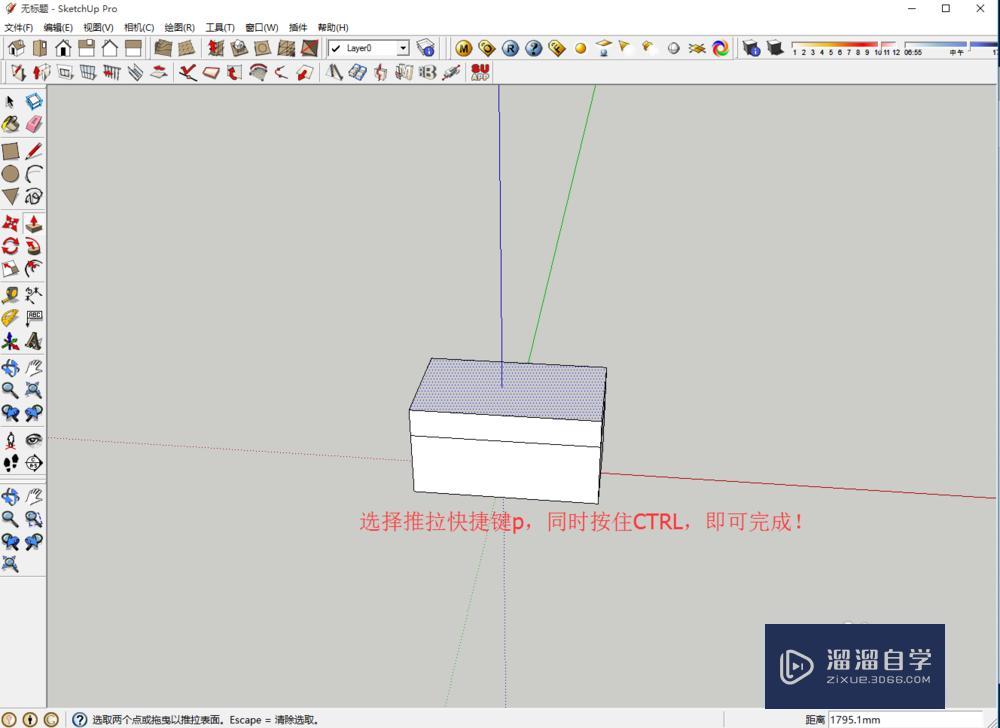1000x728 pixels.
Task: Select the Position Camera tool
Action: click(x=10, y=440)
